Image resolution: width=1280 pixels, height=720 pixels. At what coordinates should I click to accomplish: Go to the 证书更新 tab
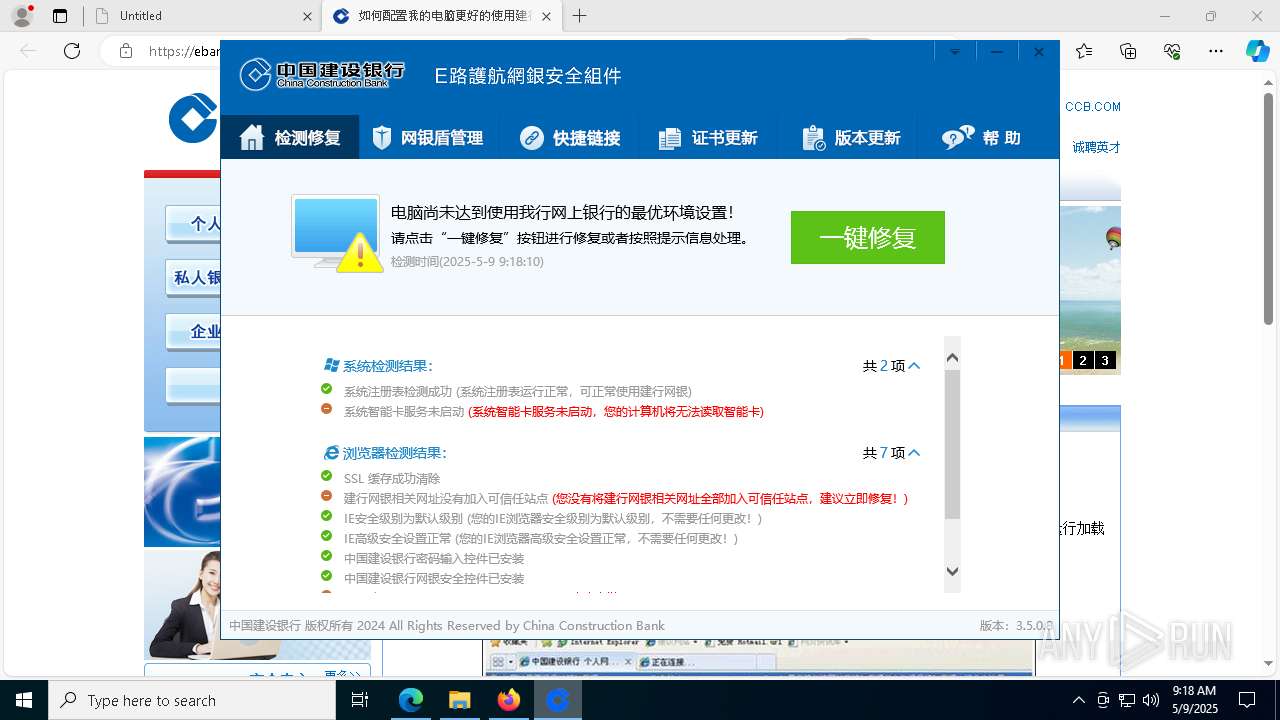708,138
